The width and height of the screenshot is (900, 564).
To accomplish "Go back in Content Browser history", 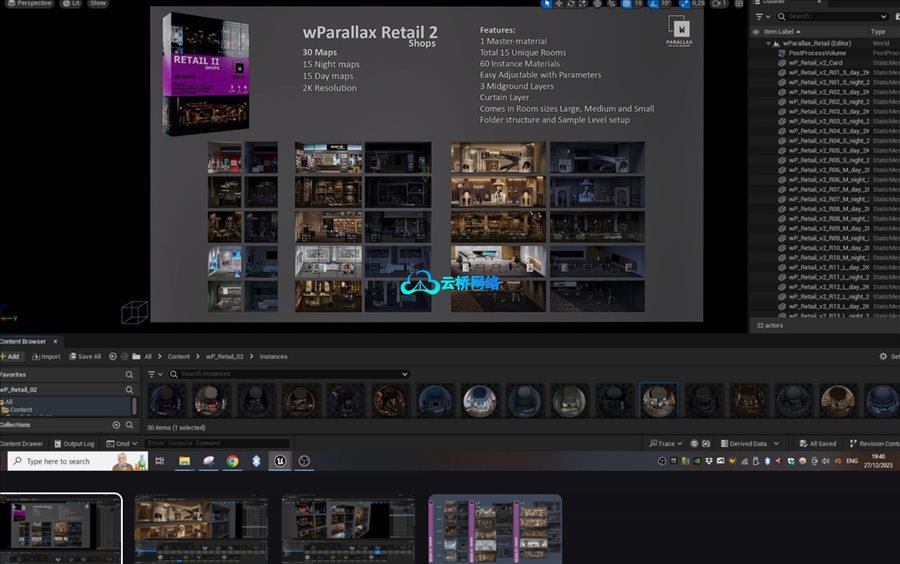I will [x=113, y=356].
